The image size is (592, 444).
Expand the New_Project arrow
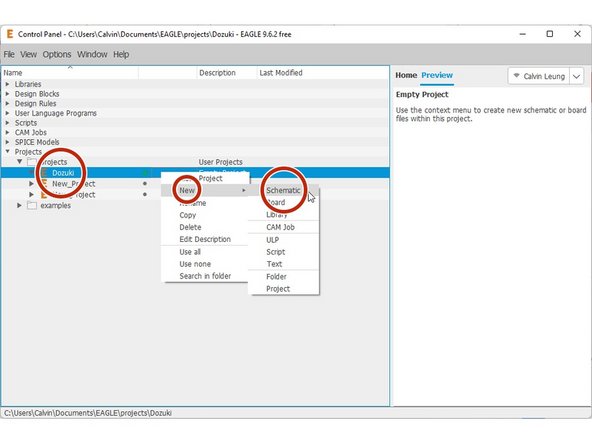pos(31,183)
